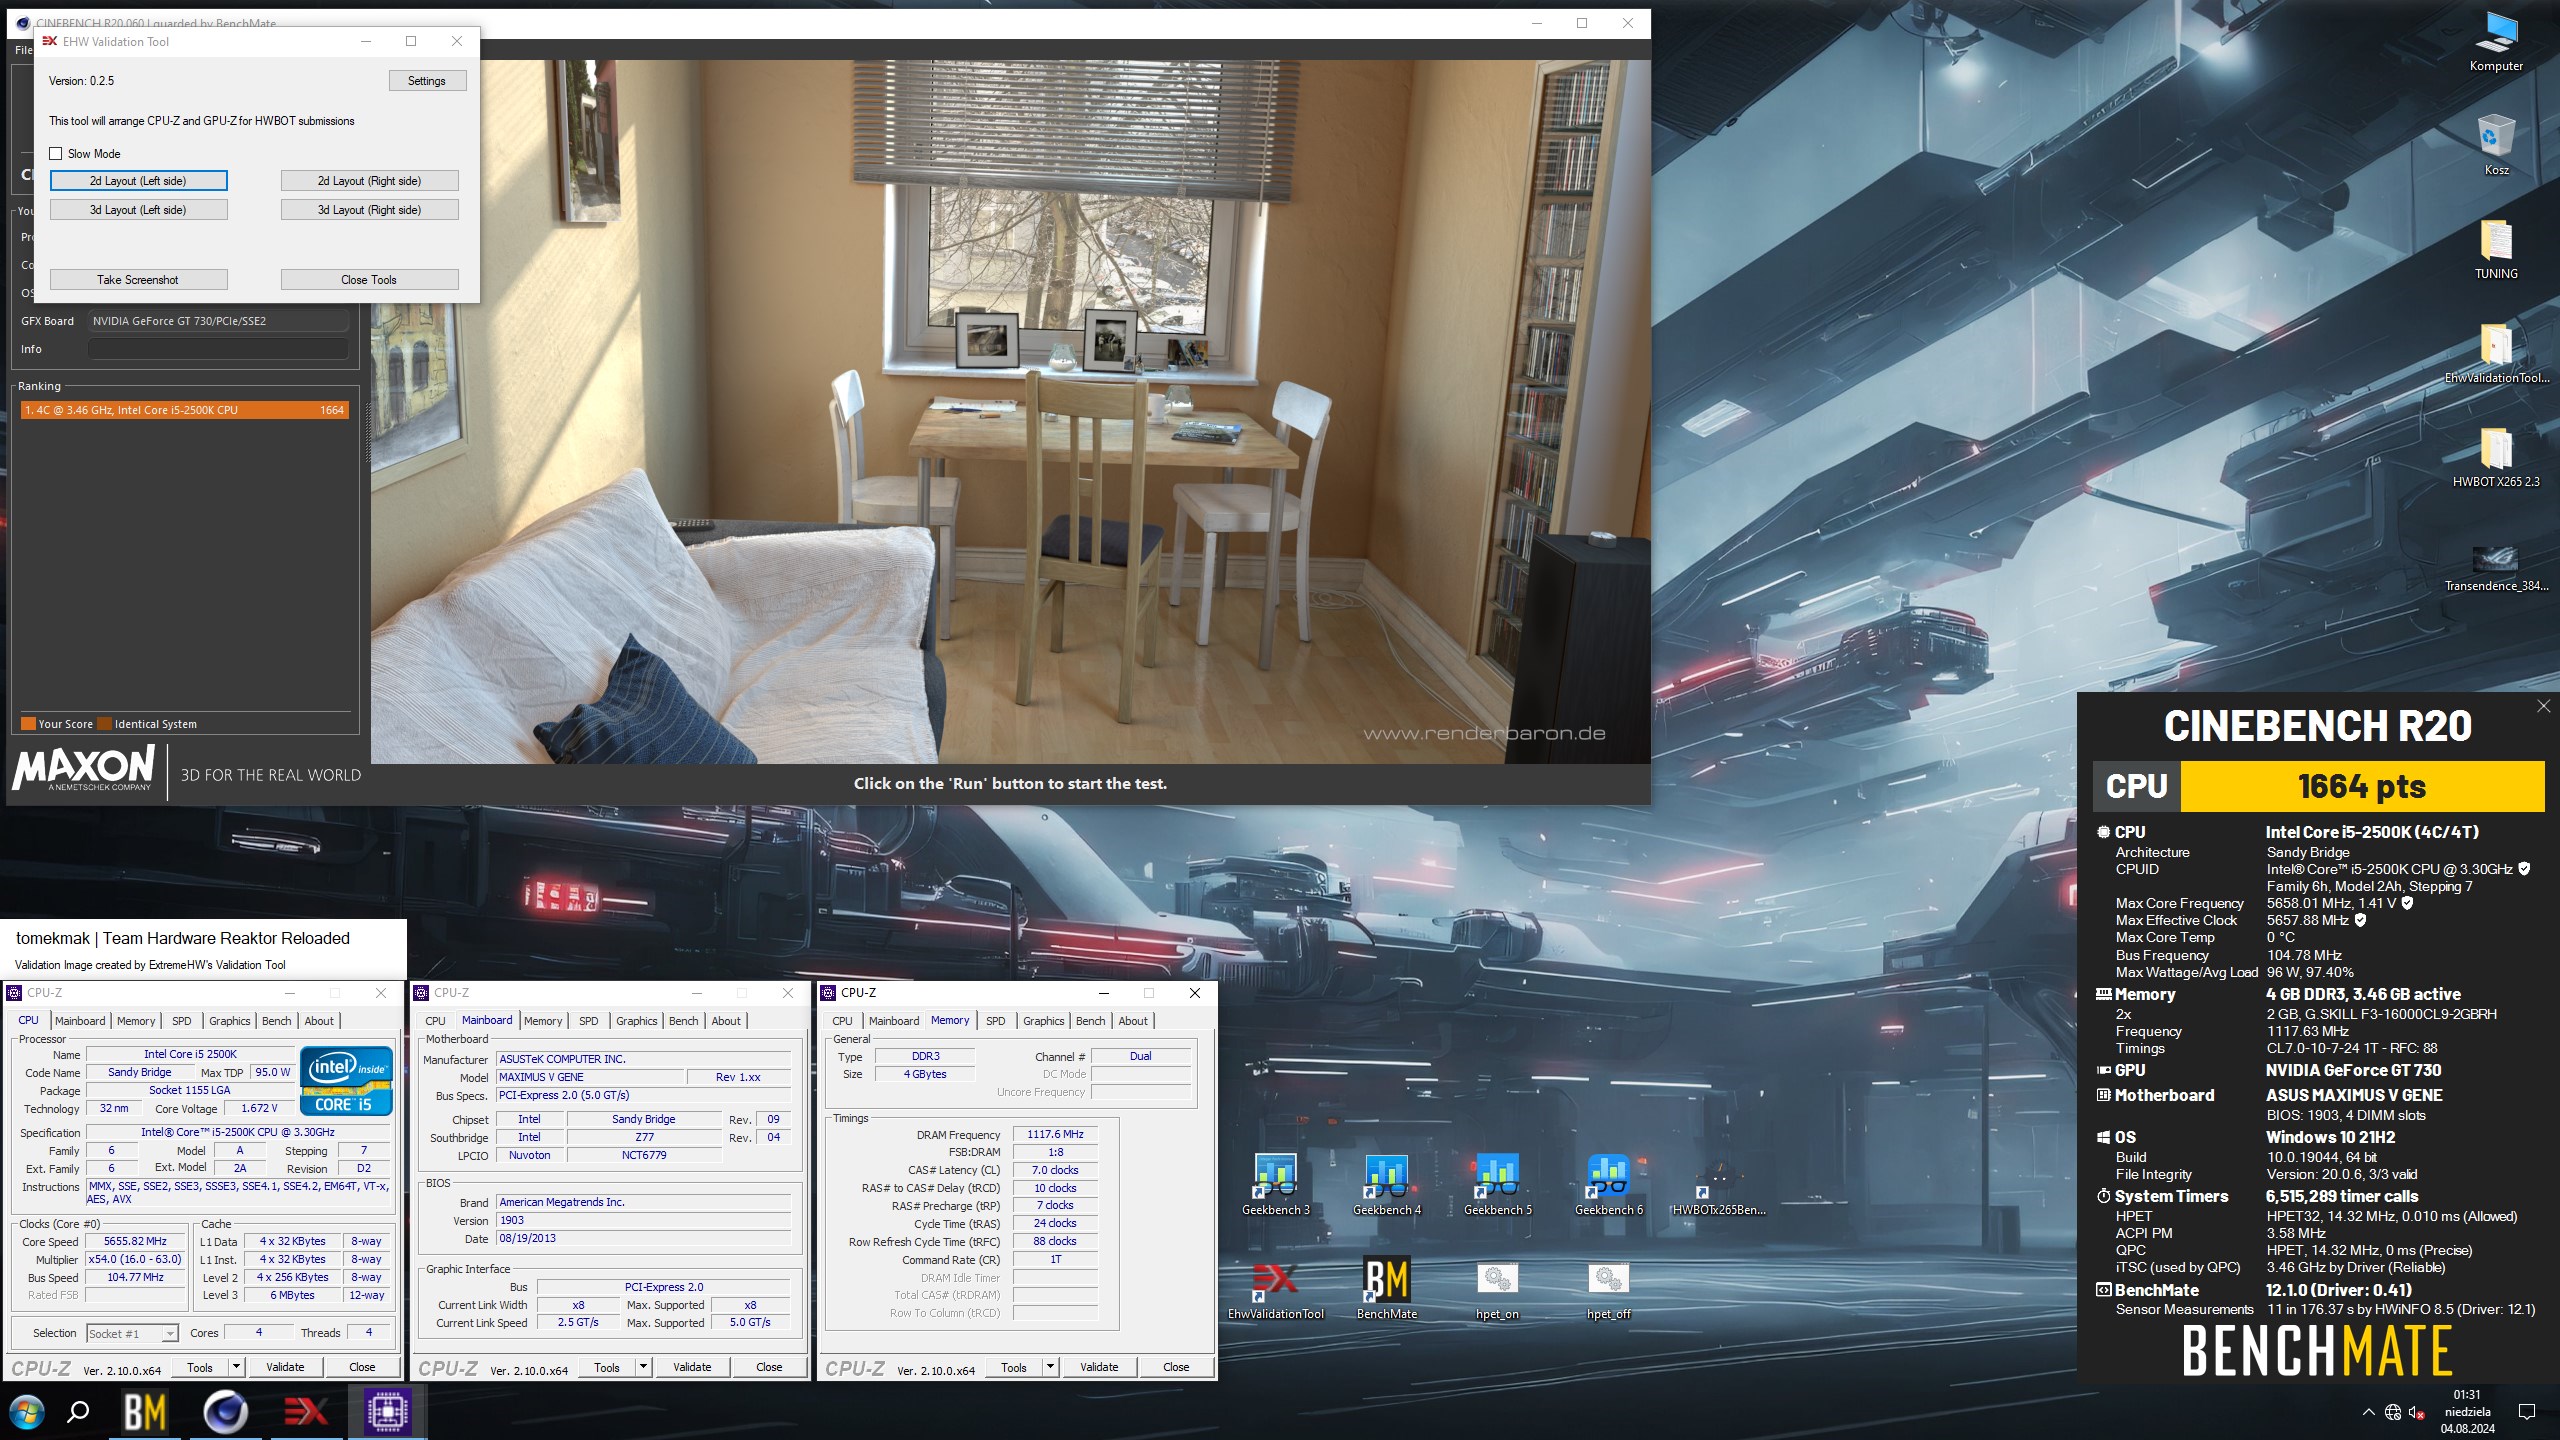Choose 2d Layout (Right side)
This screenshot has height=1440, width=2560.
coord(369,181)
